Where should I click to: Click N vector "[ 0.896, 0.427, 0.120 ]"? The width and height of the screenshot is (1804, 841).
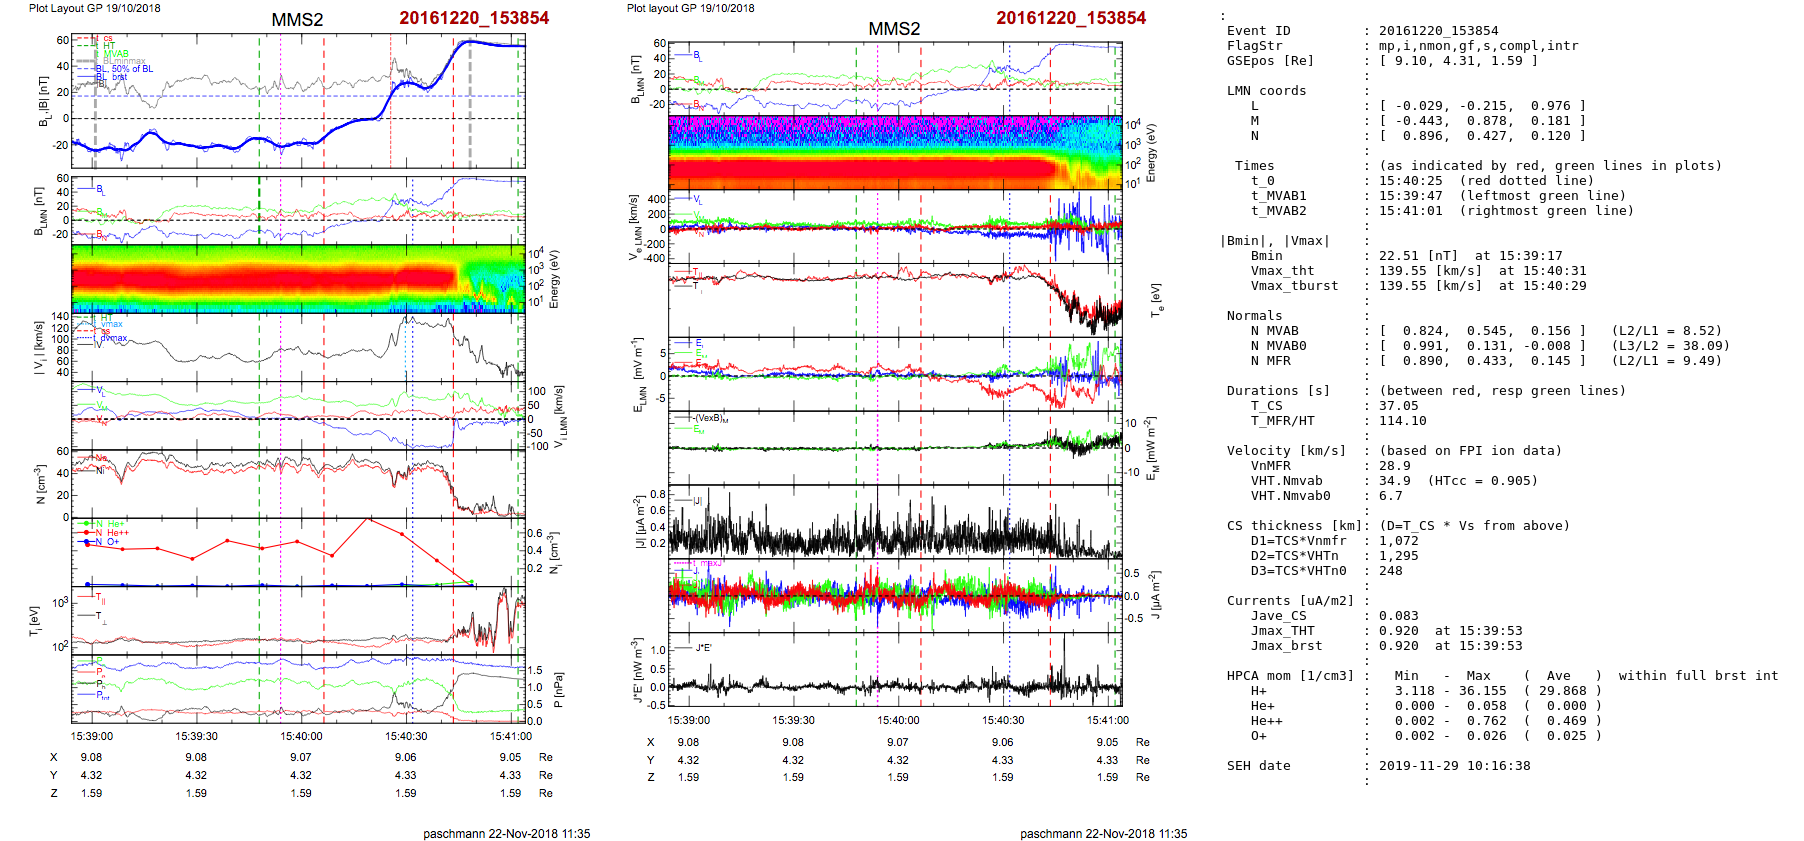click(x=1482, y=136)
